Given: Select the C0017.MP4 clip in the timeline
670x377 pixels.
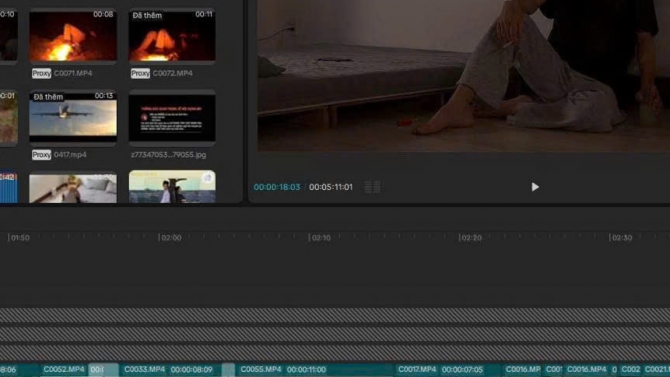Looking at the screenshot, I should coord(447,369).
